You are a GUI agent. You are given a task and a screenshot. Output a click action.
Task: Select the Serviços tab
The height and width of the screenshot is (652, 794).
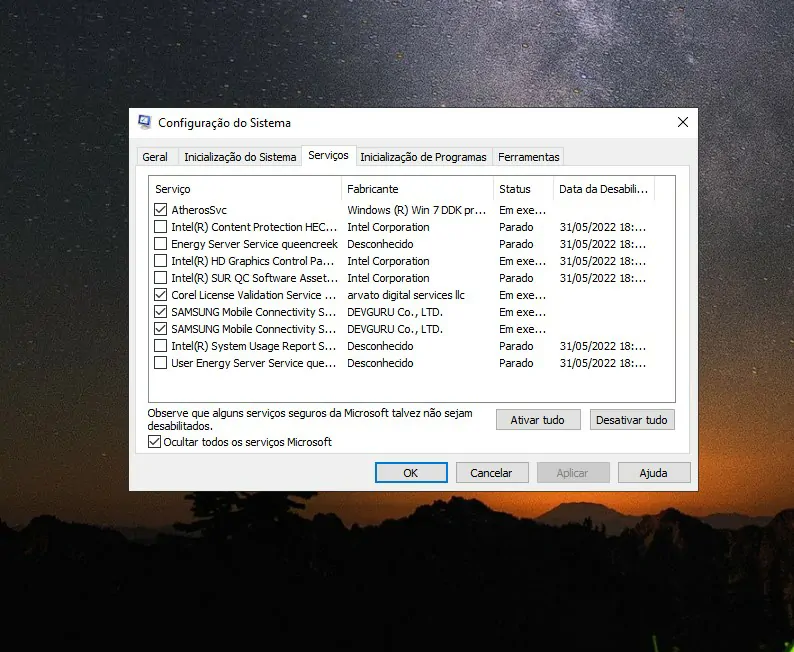pyautogui.click(x=328, y=155)
